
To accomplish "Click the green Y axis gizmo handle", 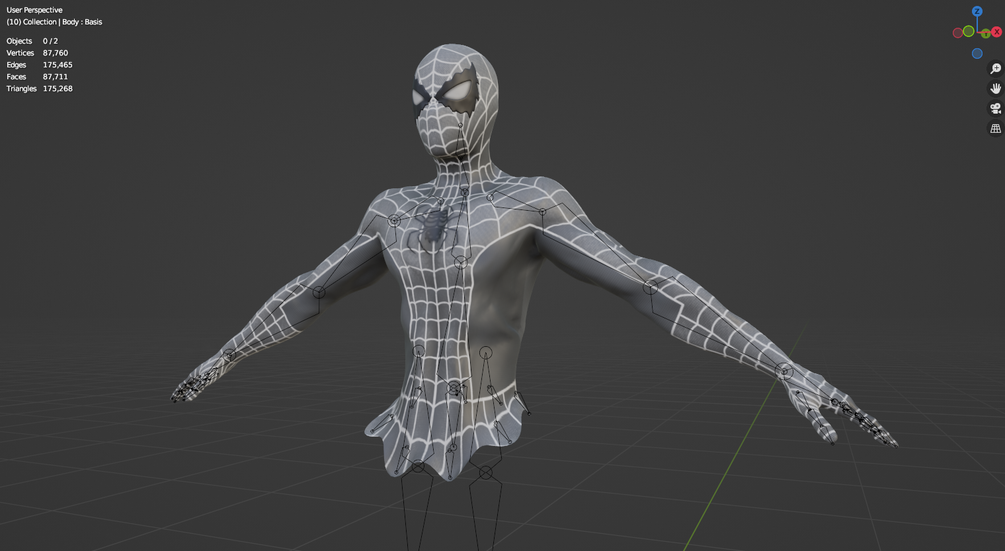I will [986, 33].
